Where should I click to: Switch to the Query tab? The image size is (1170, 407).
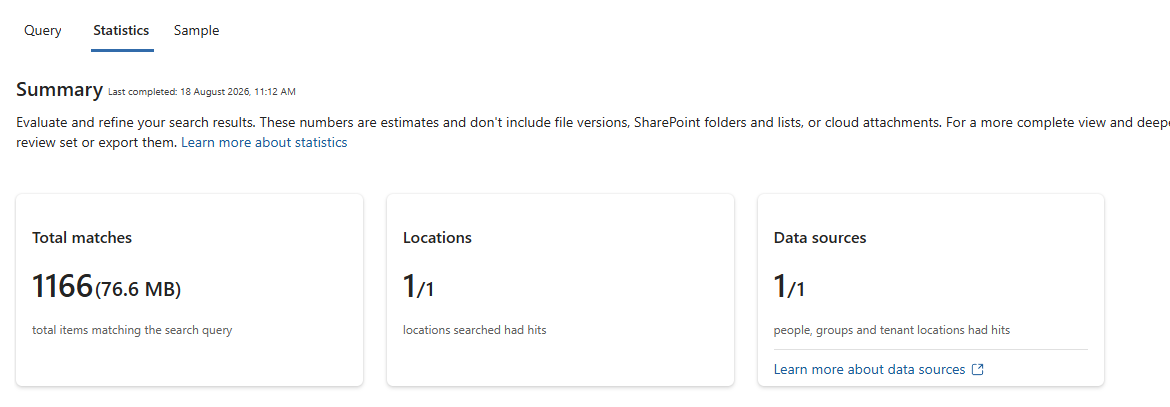[x=43, y=31]
